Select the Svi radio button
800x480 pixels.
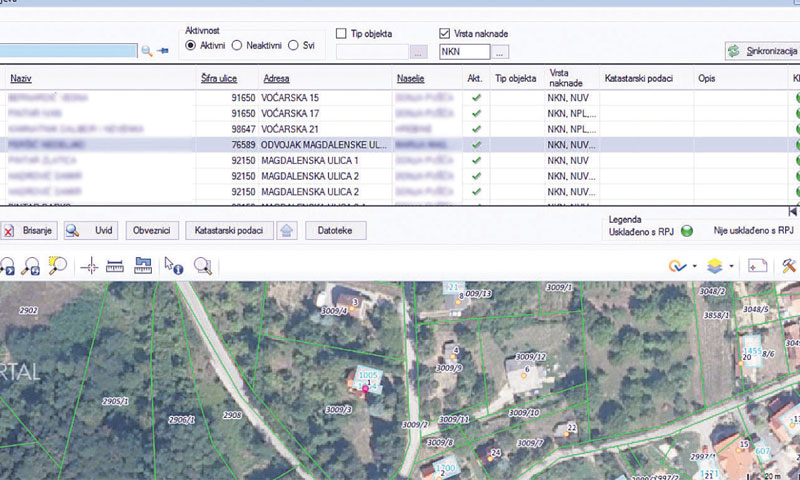(293, 45)
